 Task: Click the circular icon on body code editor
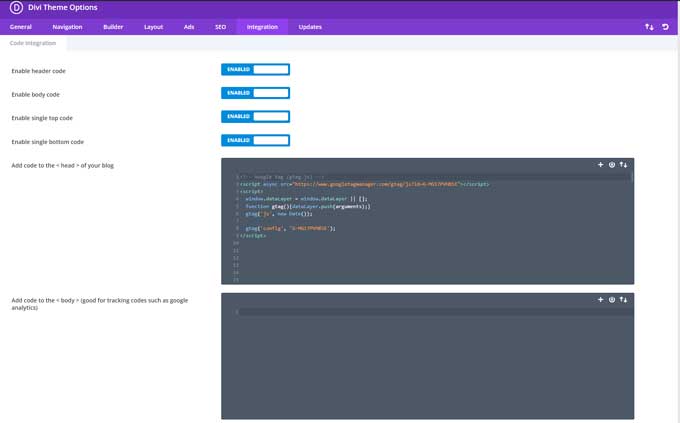pyautogui.click(x=611, y=300)
